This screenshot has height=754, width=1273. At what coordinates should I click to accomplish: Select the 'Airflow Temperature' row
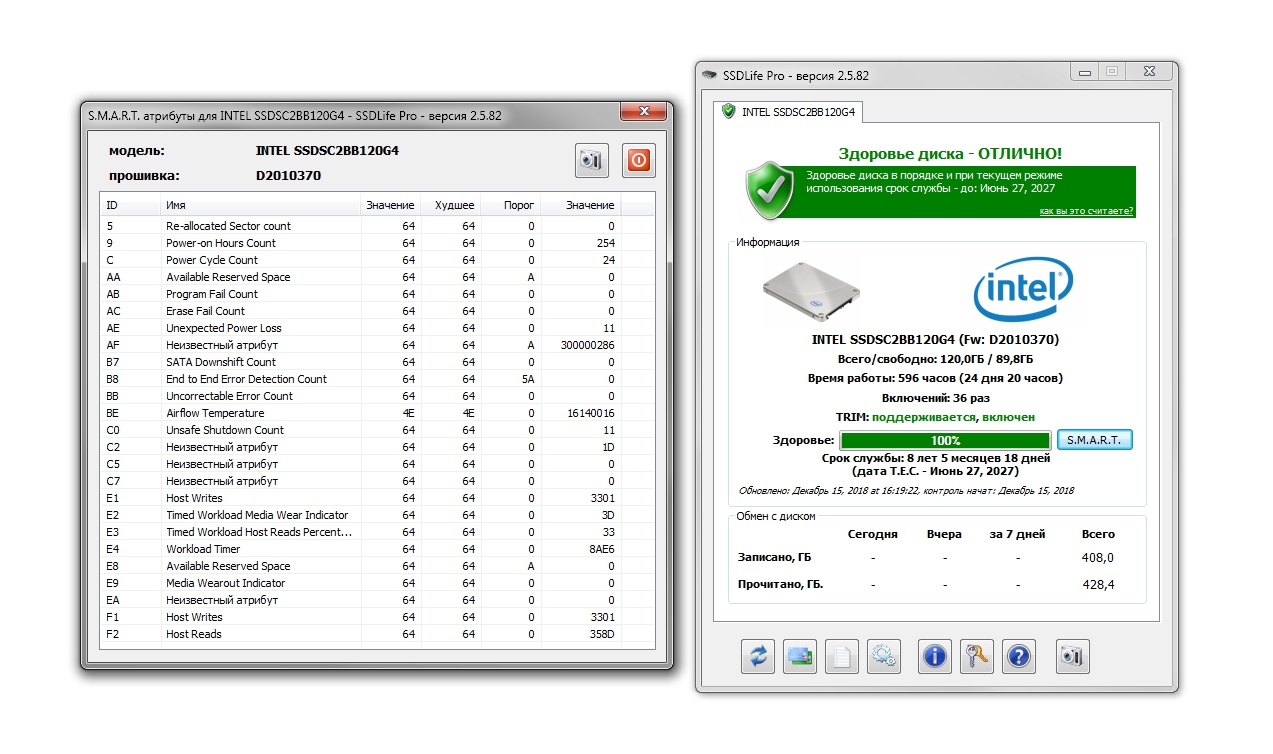378,413
